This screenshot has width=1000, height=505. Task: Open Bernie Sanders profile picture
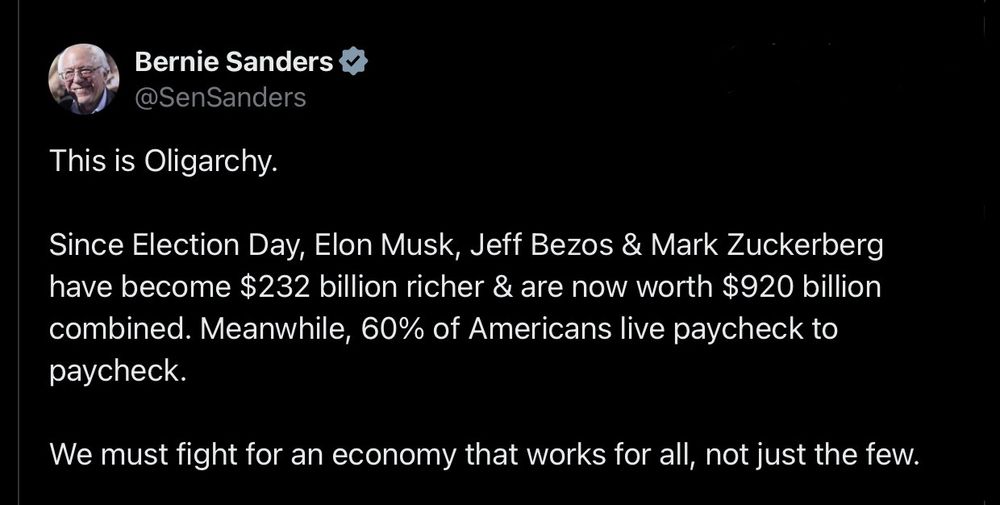point(84,79)
